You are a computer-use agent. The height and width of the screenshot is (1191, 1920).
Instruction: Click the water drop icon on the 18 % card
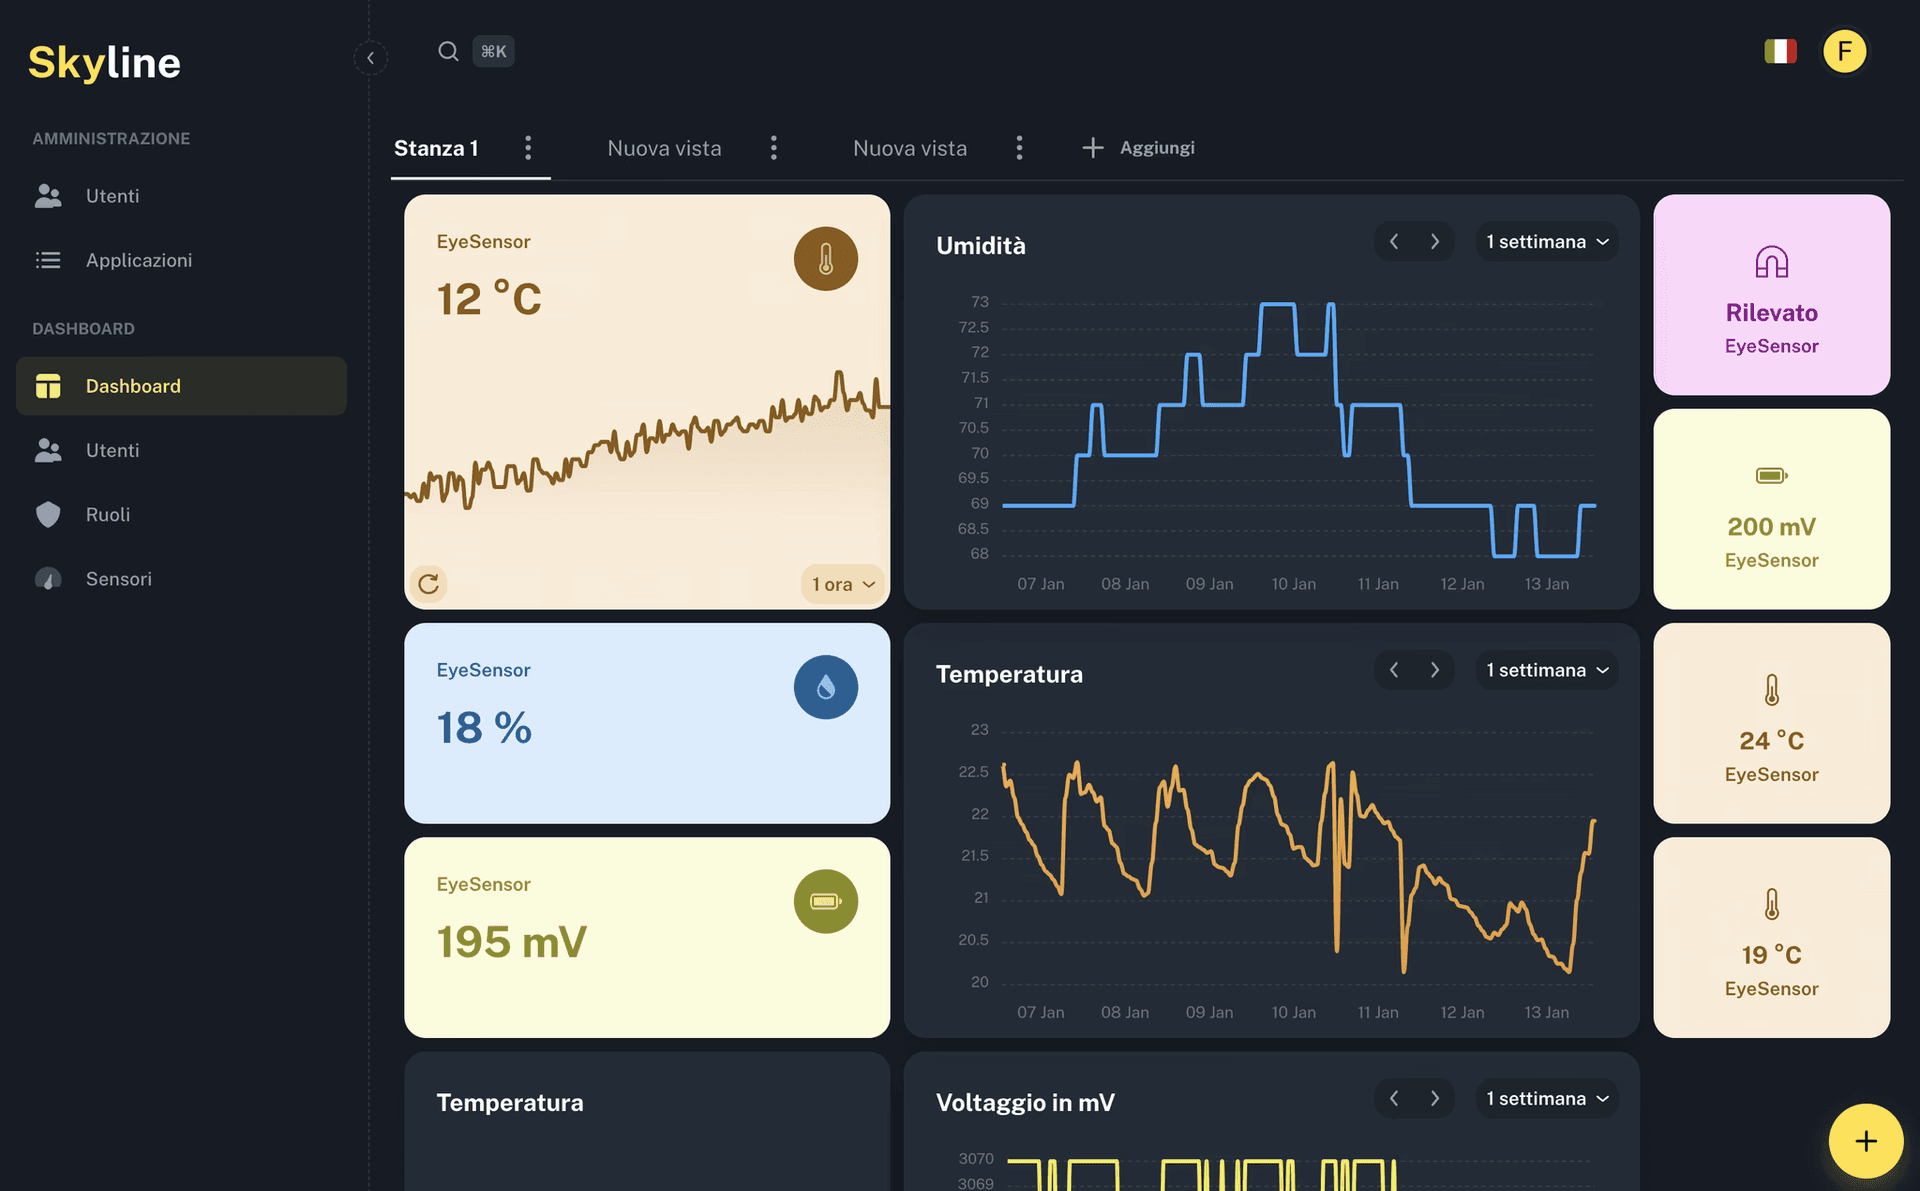(826, 687)
